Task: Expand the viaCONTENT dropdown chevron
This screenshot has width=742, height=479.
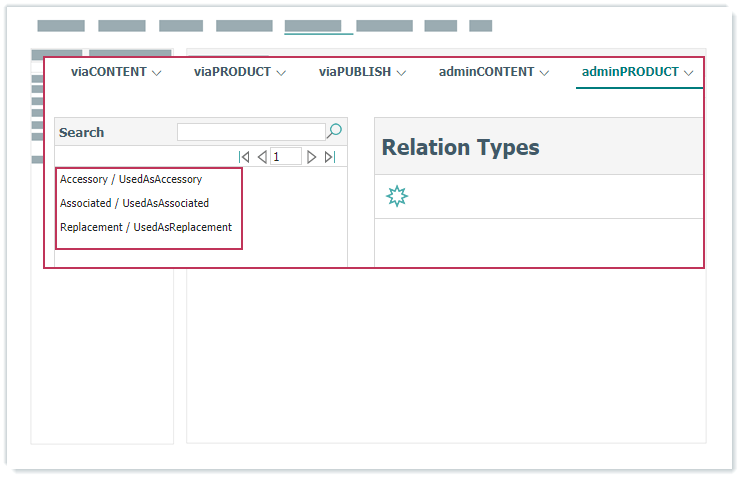Action: point(156,73)
